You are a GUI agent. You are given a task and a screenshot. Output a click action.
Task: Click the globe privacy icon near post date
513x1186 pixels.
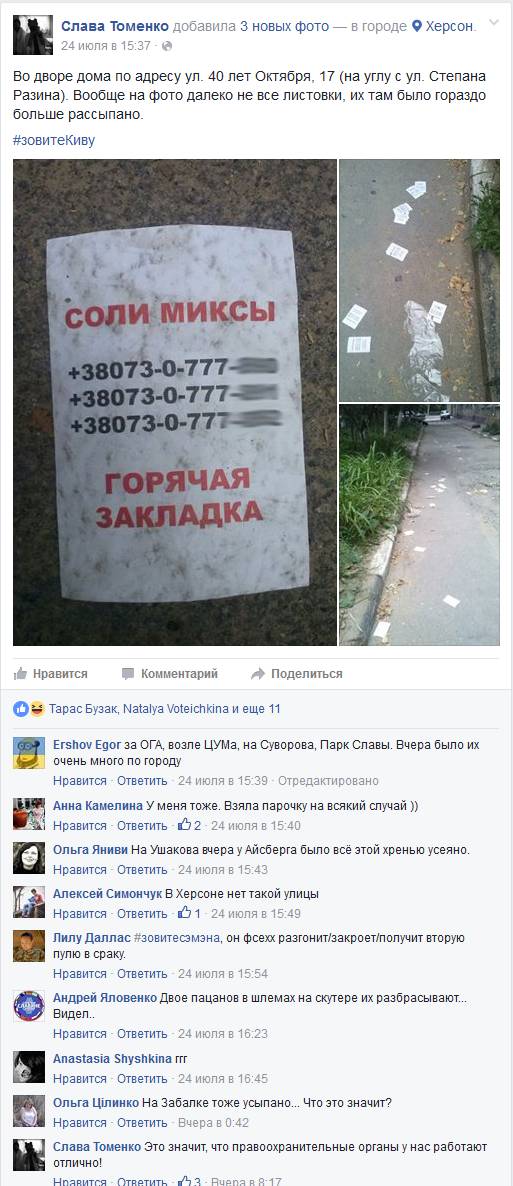coord(167,46)
